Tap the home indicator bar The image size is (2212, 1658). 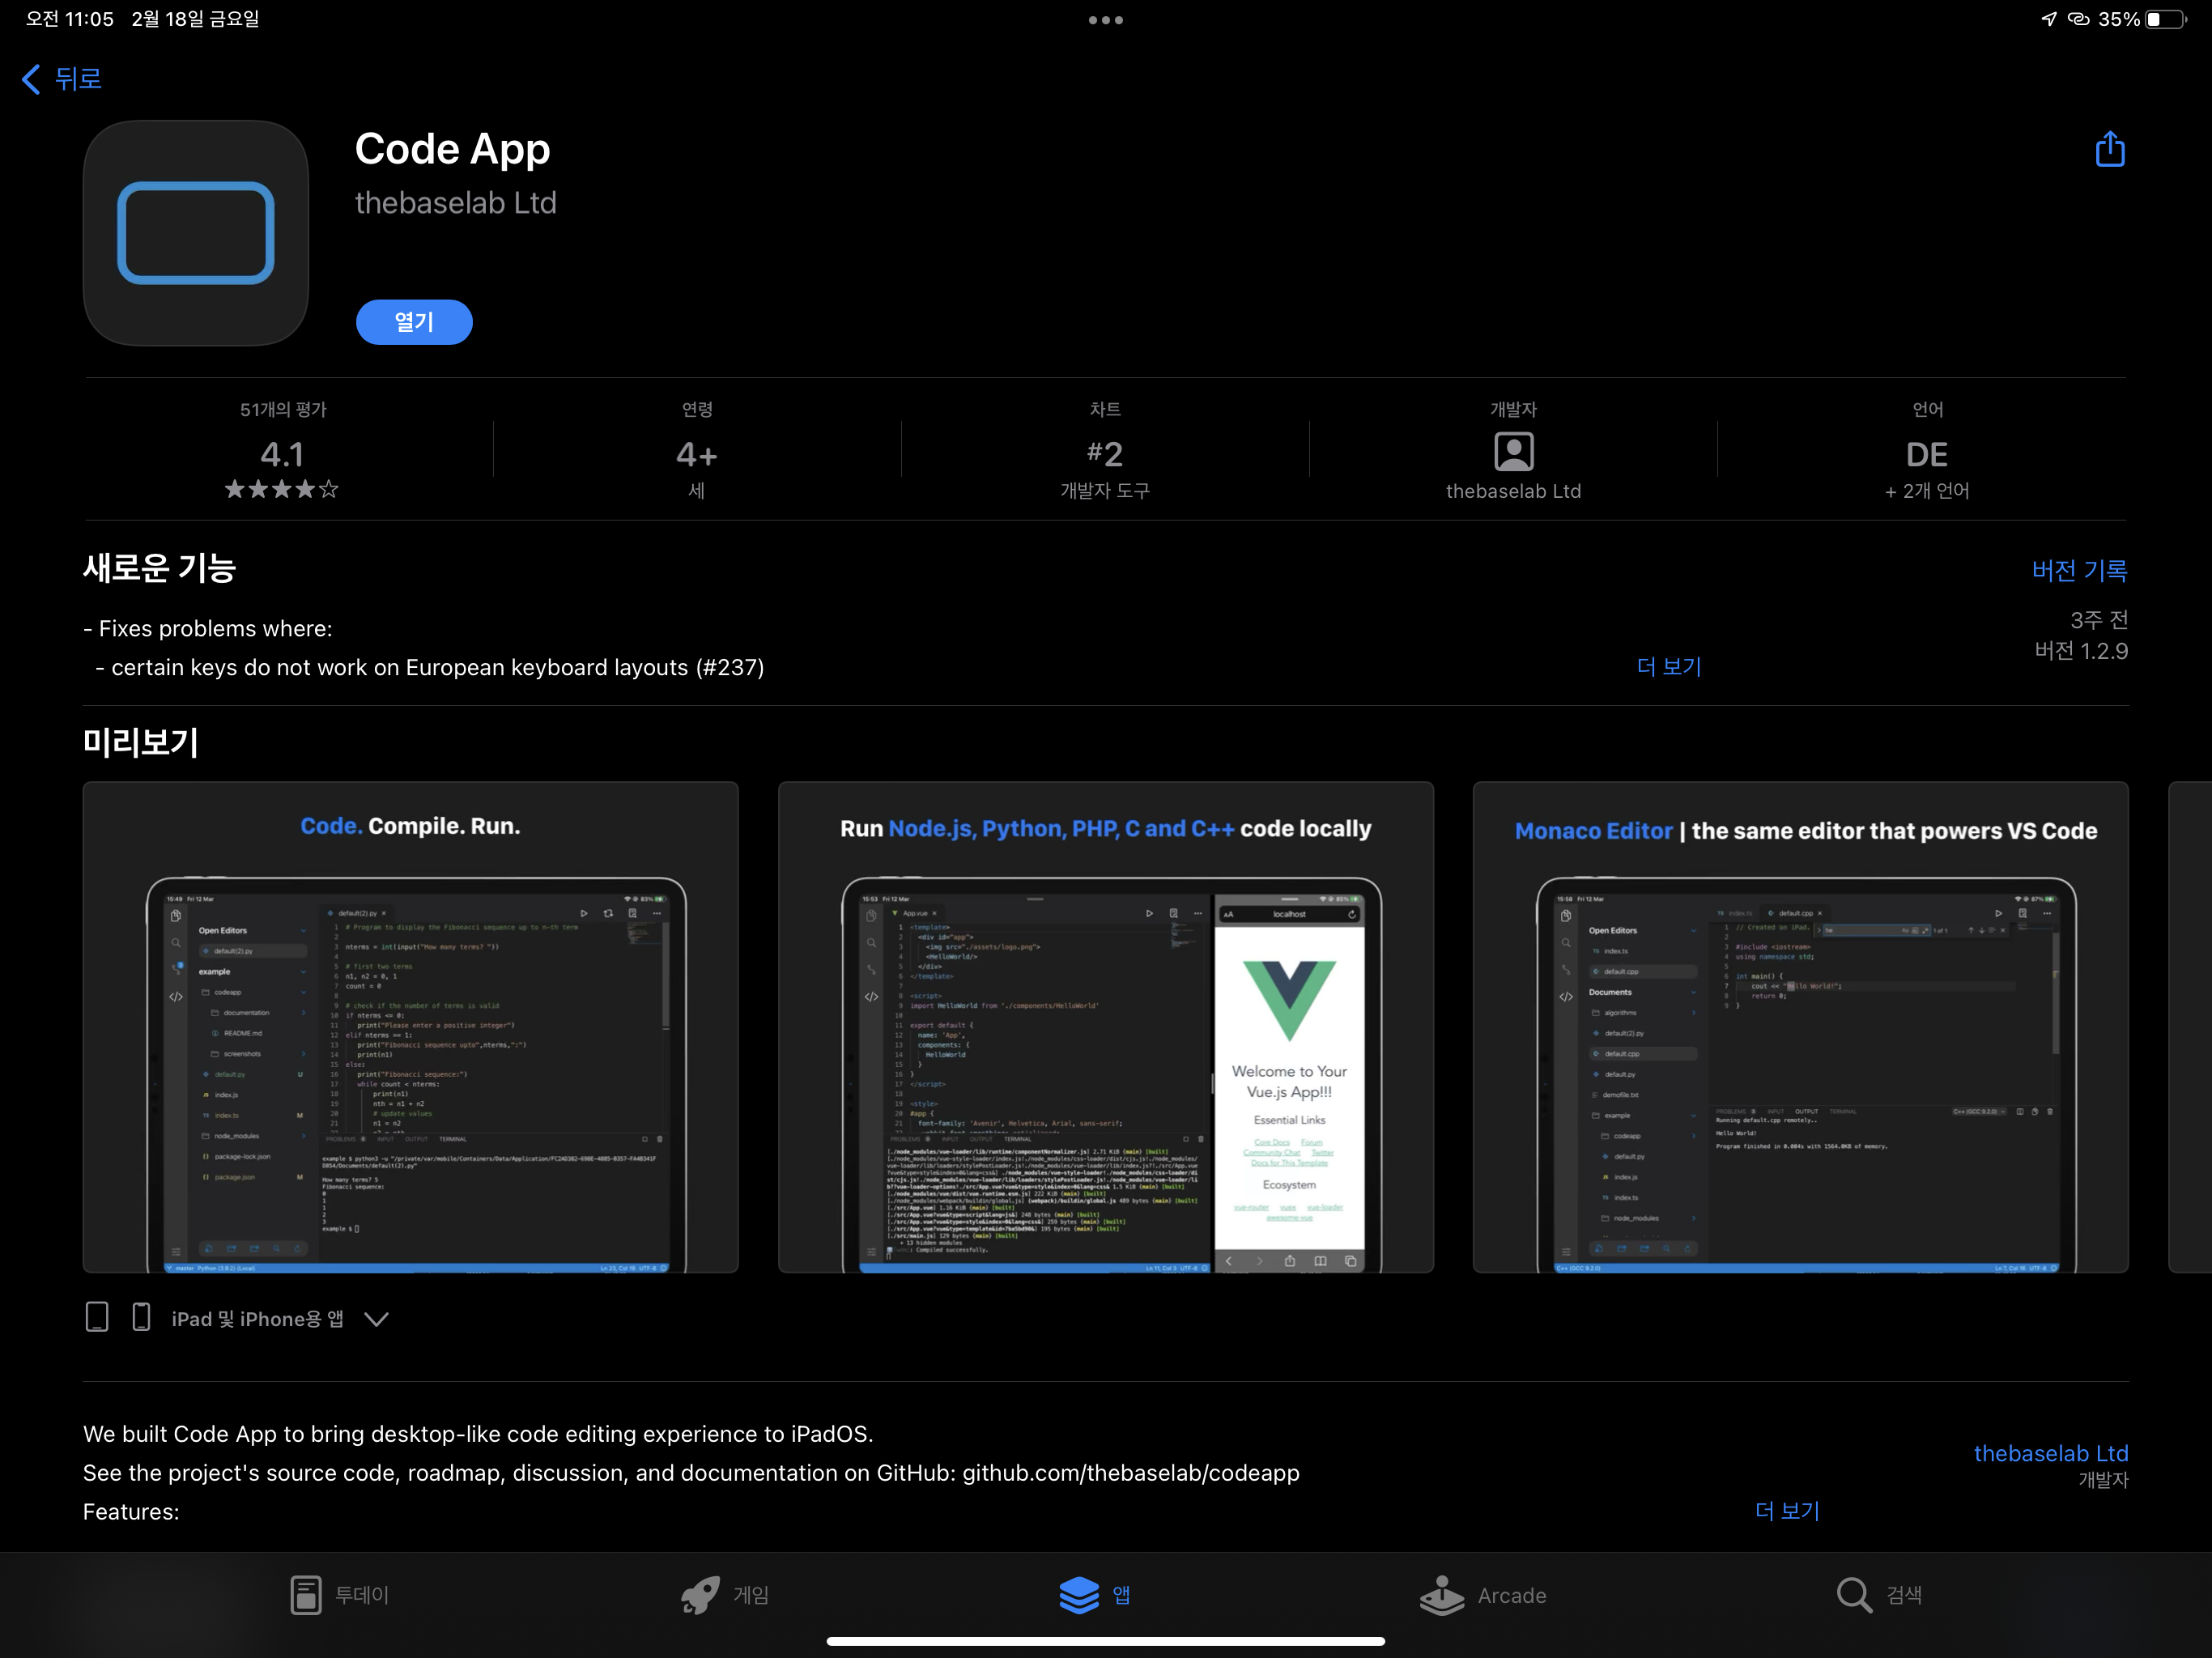click(x=1105, y=1641)
